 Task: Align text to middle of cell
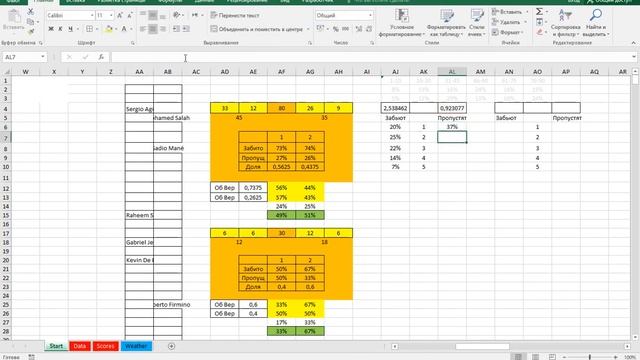tap(153, 16)
